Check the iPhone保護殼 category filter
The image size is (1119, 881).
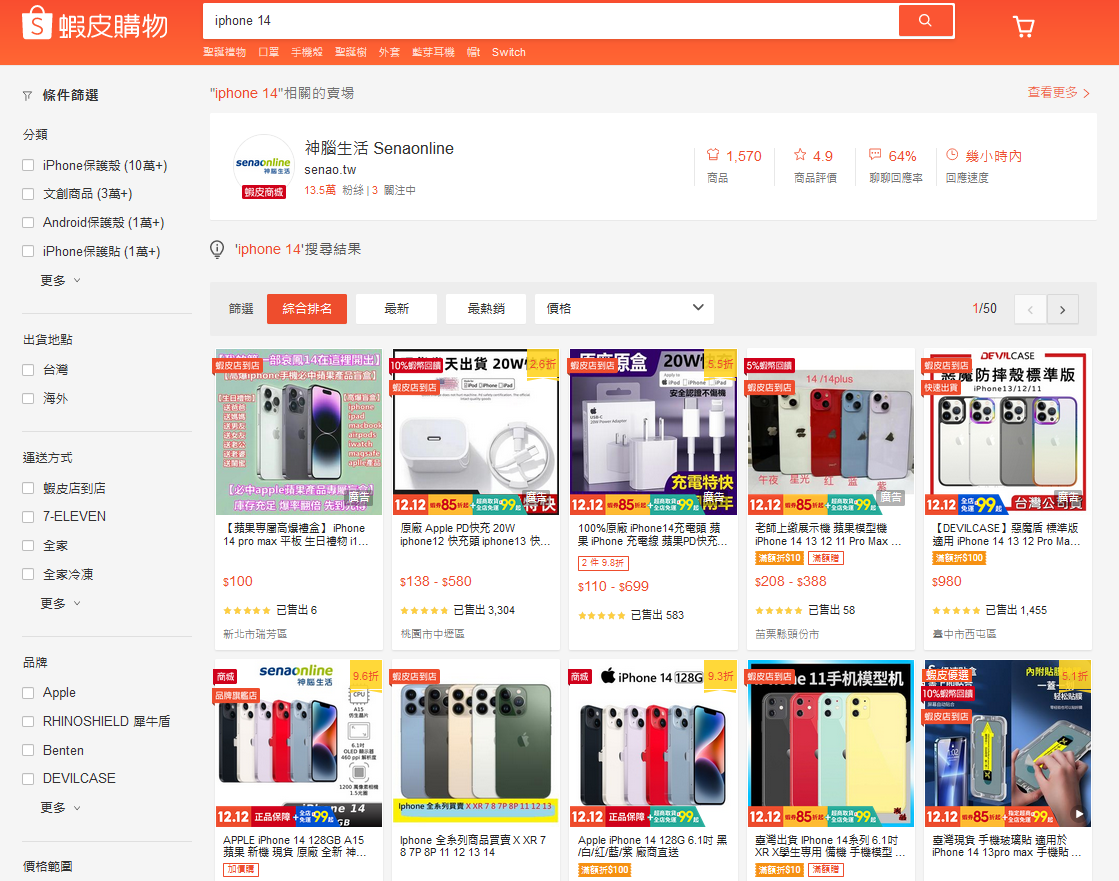click(29, 165)
